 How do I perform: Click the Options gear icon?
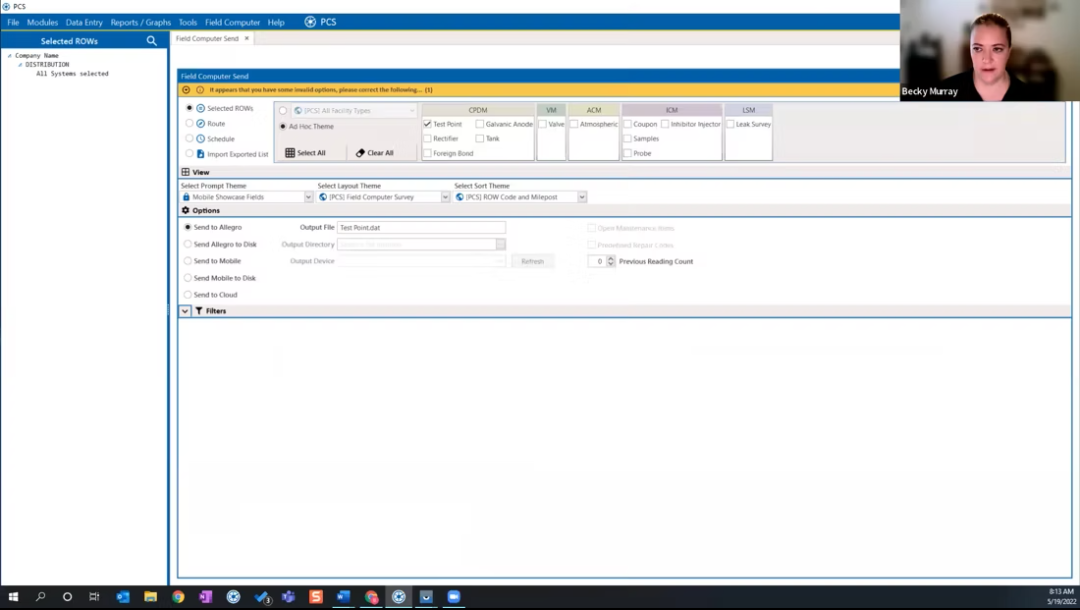[x=186, y=210]
